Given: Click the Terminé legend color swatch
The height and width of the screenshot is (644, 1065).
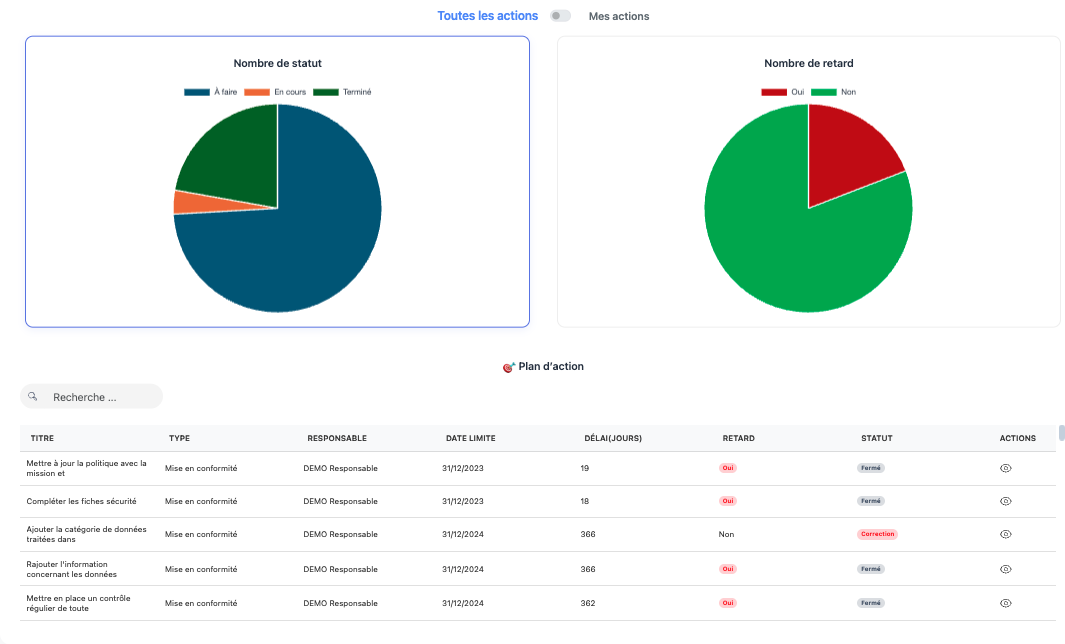Looking at the screenshot, I should tap(325, 92).
